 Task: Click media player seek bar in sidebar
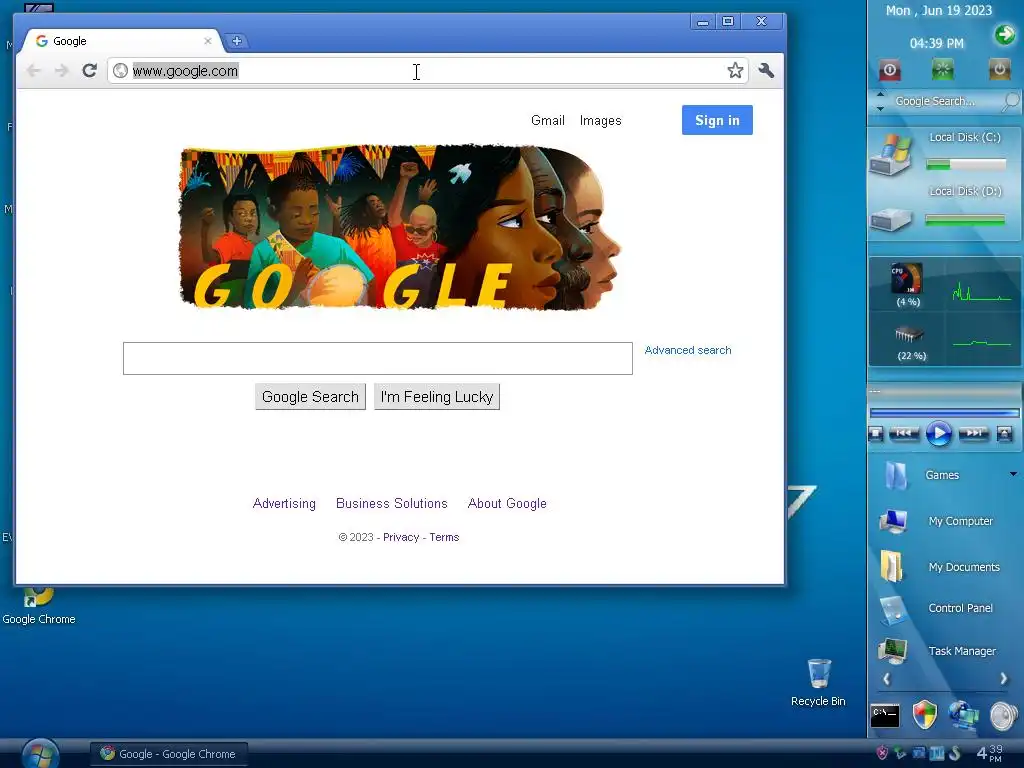(x=944, y=413)
